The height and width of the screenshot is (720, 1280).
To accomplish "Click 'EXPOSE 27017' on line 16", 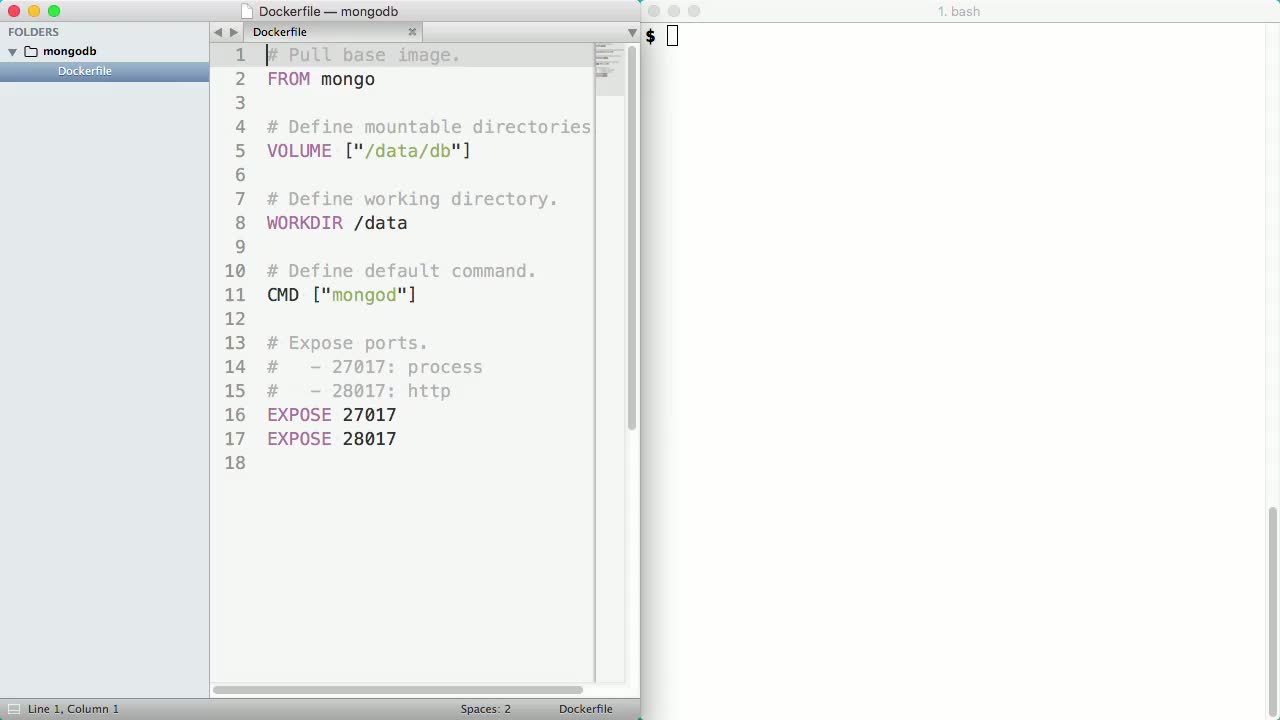I will pyautogui.click(x=332, y=415).
